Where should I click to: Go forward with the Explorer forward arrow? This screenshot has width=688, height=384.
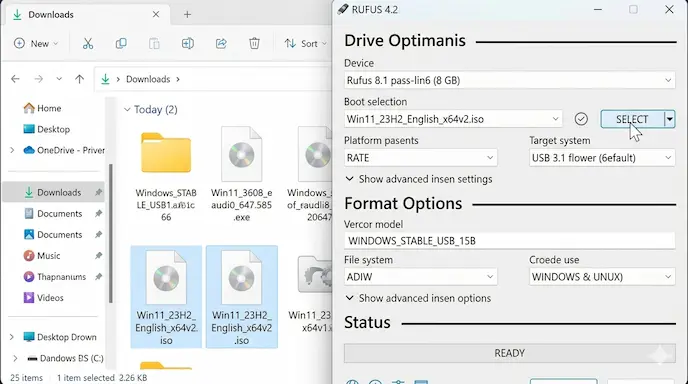[39, 79]
